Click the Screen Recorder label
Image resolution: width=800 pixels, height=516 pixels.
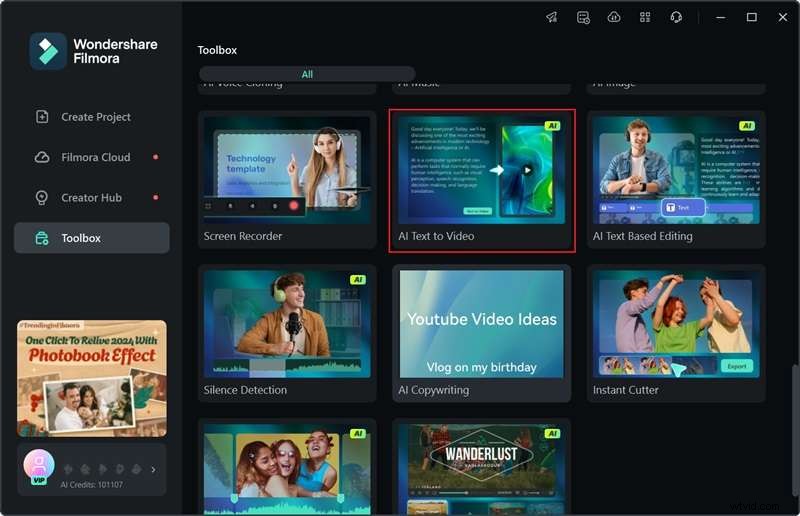pos(243,236)
